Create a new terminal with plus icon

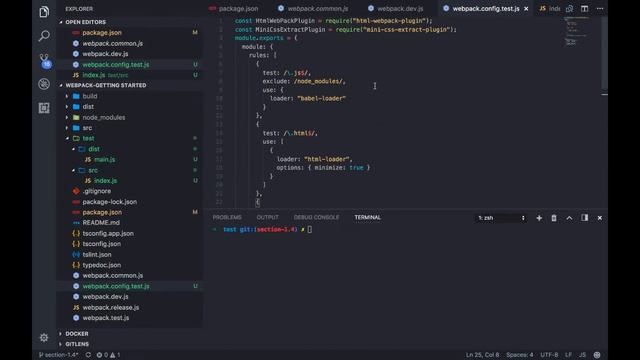click(539, 218)
